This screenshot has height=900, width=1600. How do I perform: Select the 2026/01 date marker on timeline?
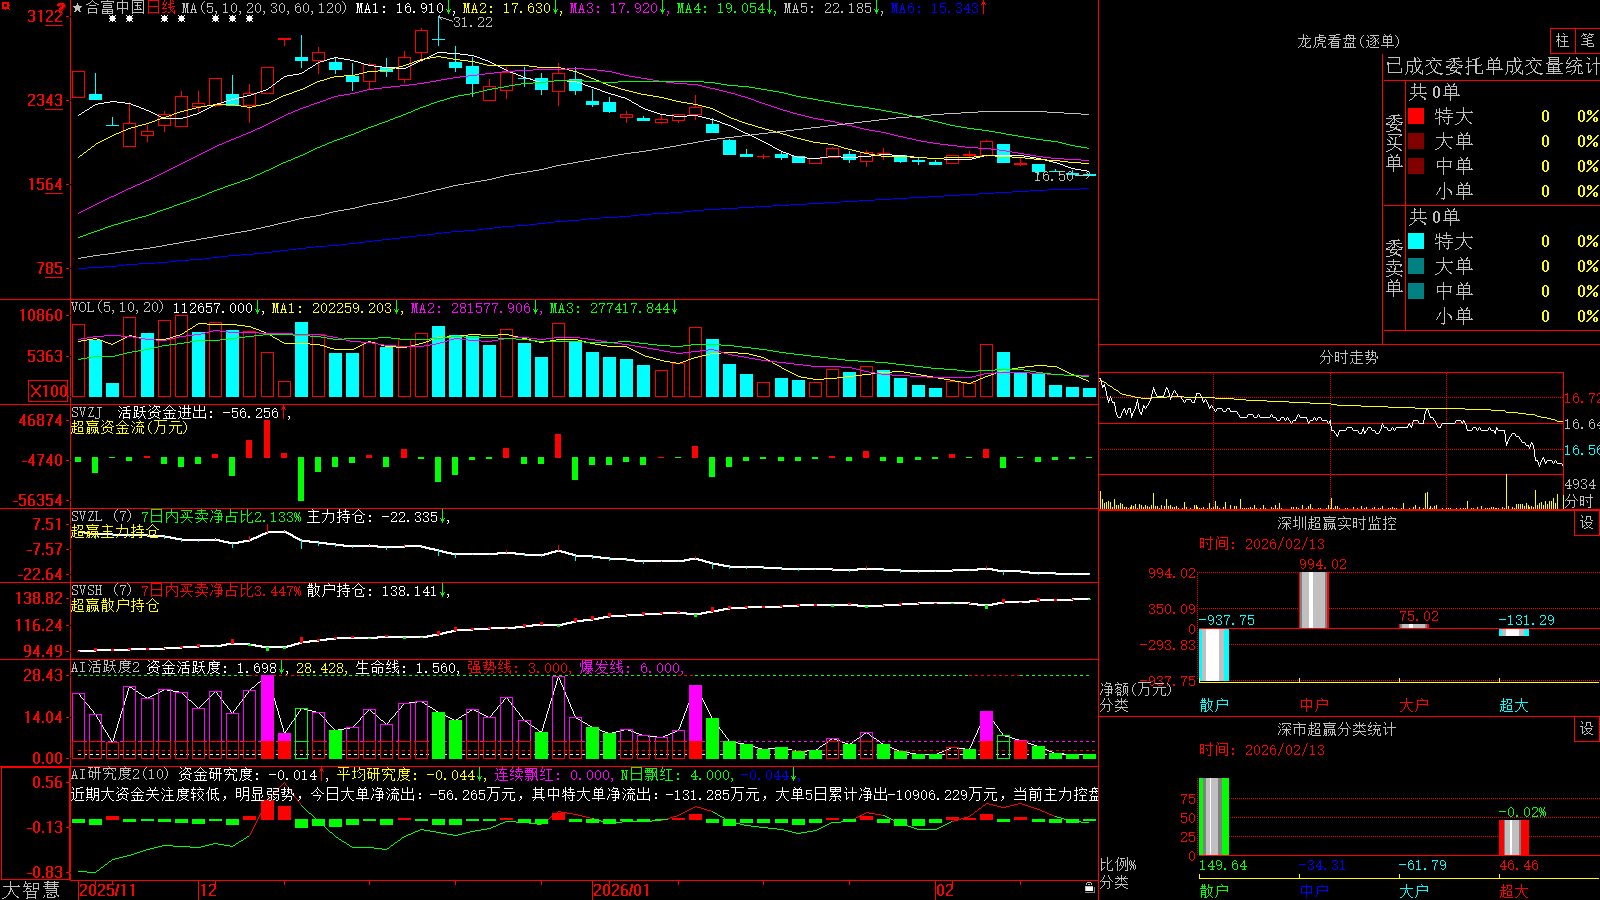(622, 890)
